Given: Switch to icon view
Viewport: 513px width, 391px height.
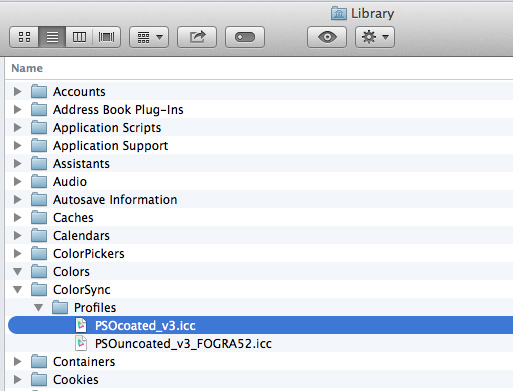Looking at the screenshot, I should tap(24, 37).
